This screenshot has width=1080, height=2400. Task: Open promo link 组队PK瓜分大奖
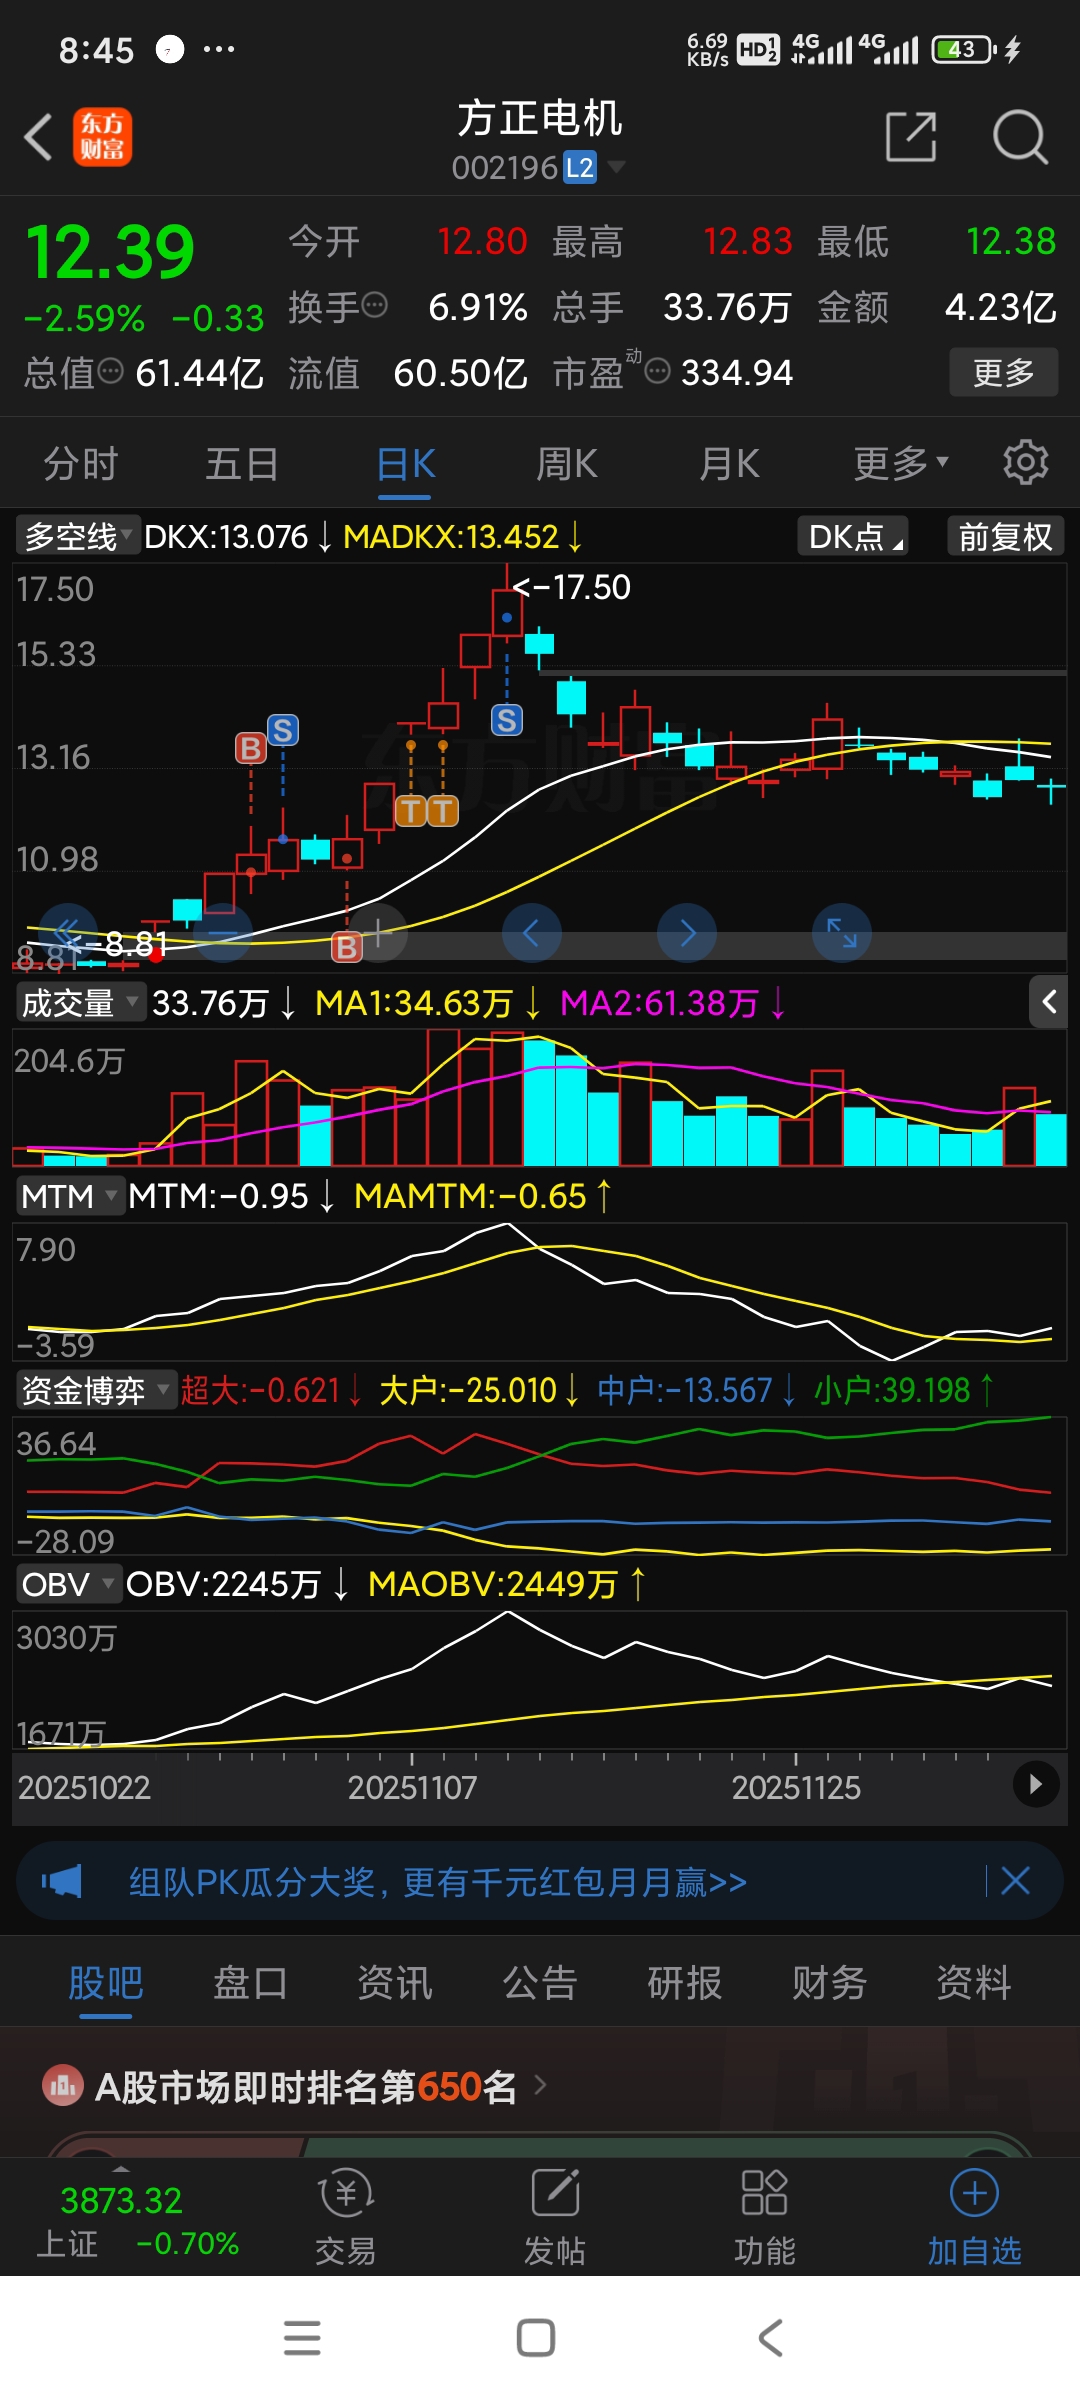point(437,1882)
